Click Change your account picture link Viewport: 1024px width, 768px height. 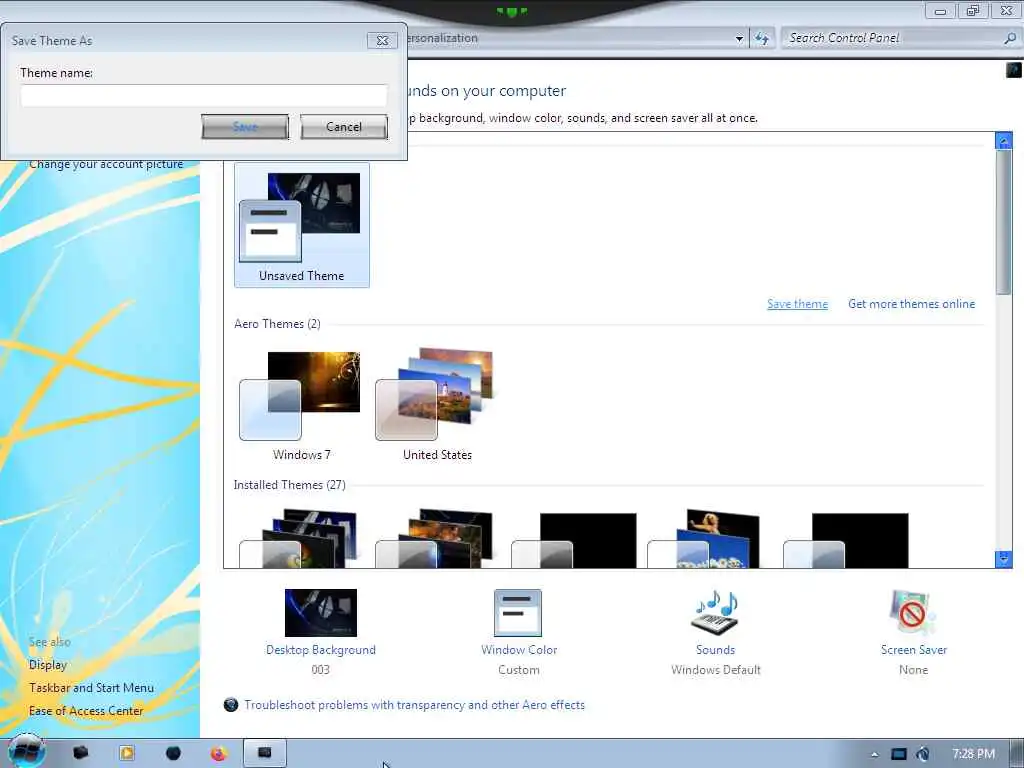coord(106,164)
